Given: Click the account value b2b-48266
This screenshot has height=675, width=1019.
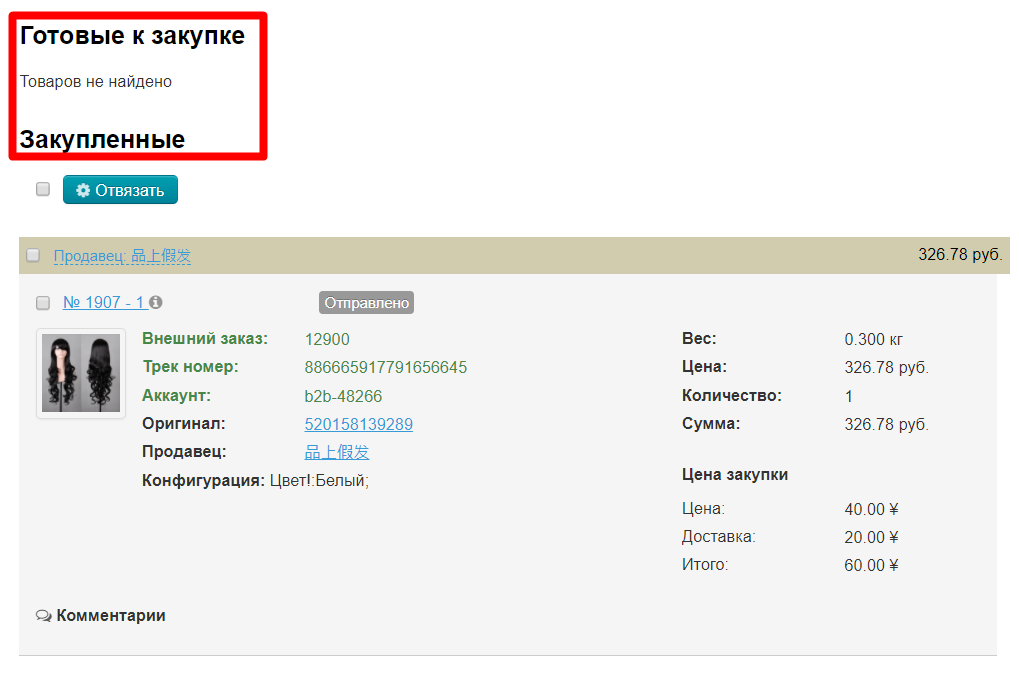Looking at the screenshot, I should 343,396.
